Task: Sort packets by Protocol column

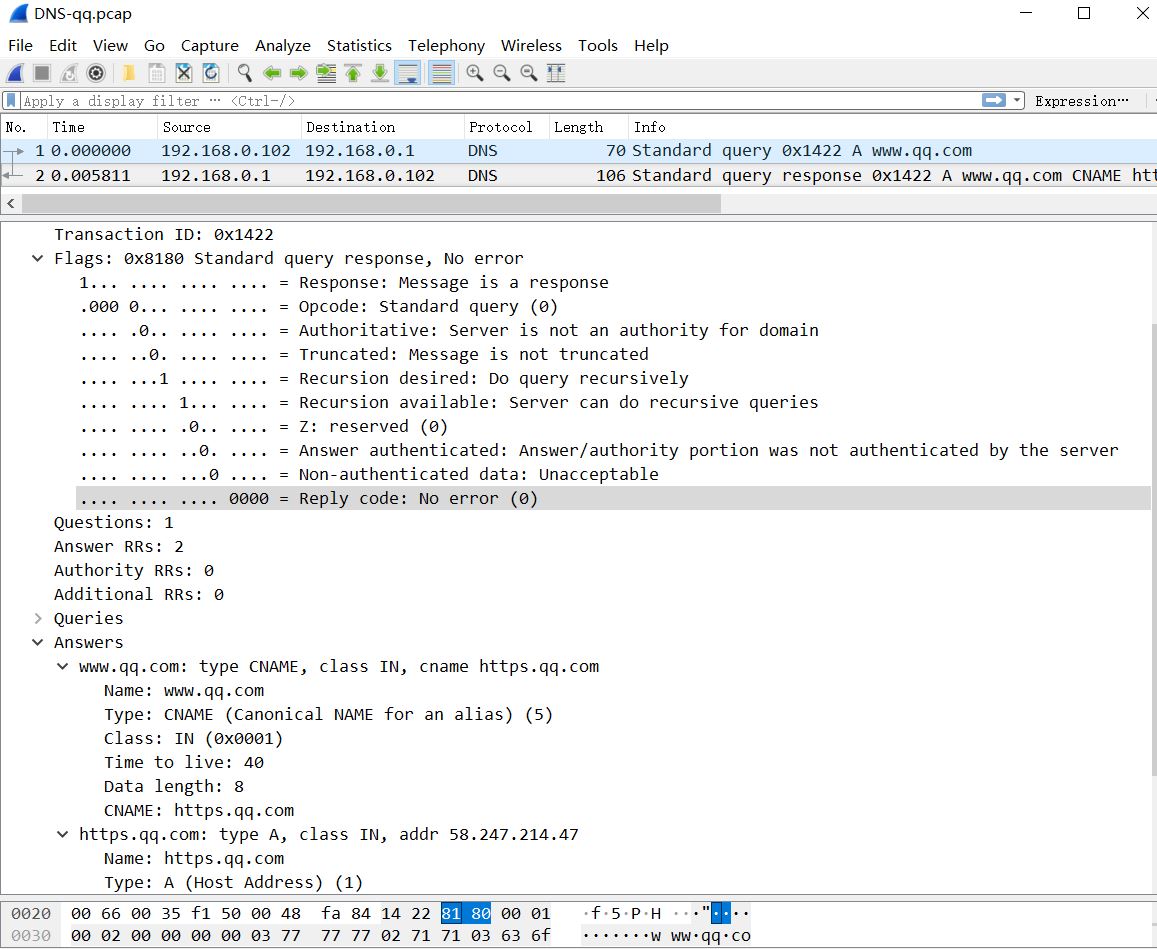Action: 506,127
